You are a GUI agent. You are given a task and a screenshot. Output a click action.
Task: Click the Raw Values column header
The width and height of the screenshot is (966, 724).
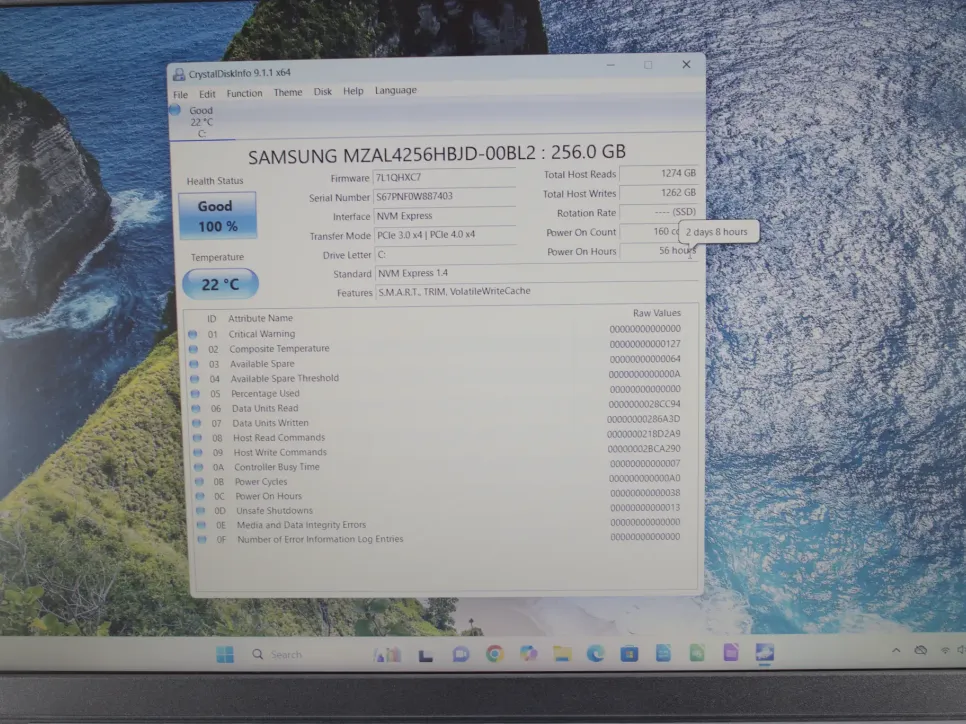[657, 313]
